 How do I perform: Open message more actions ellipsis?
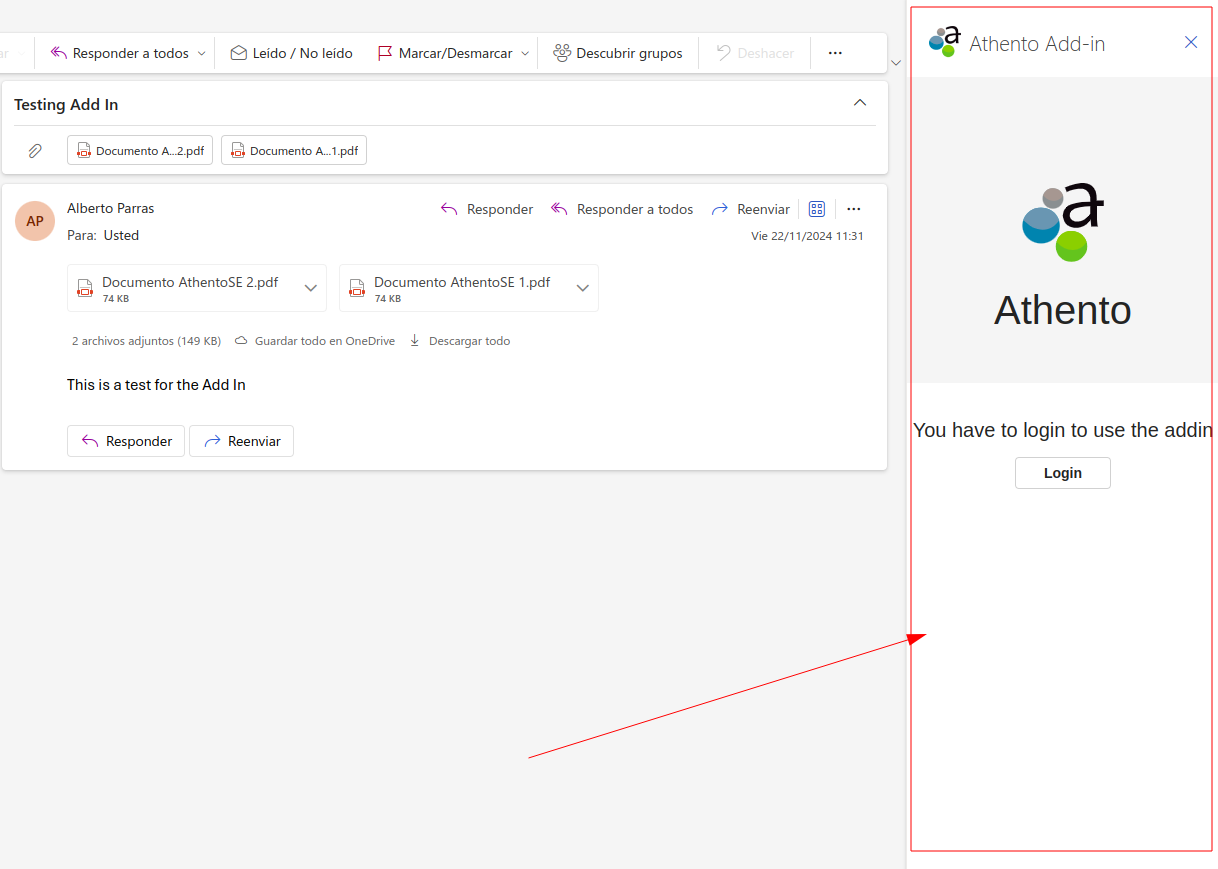pos(854,209)
